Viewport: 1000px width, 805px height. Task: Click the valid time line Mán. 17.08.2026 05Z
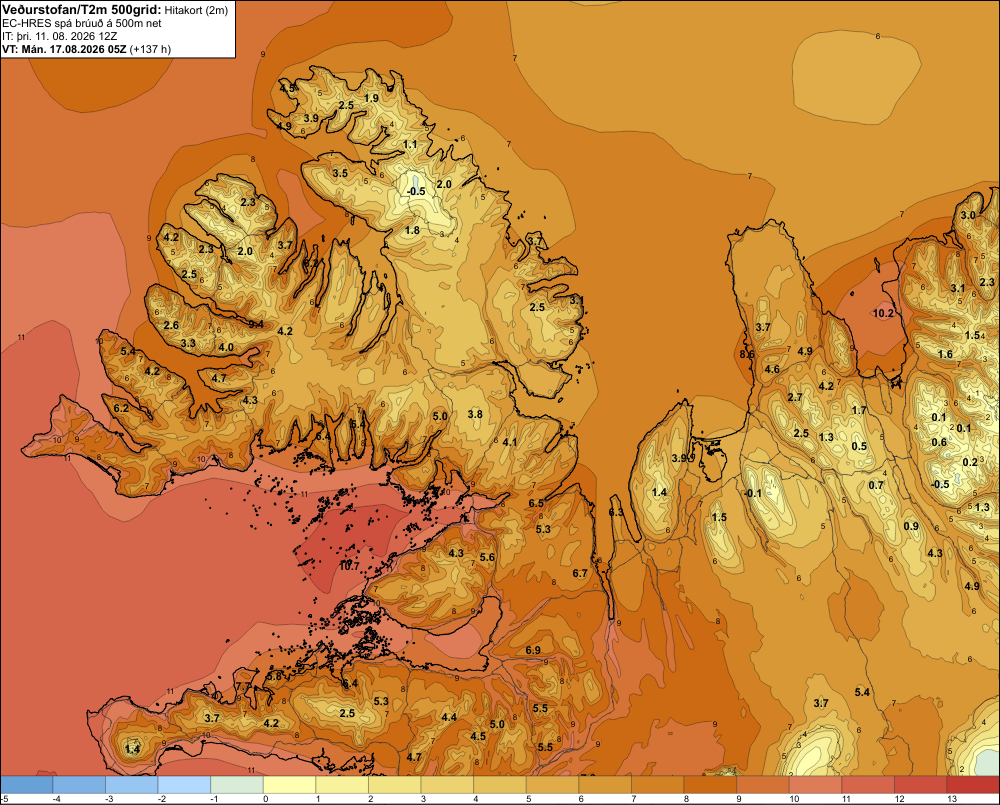tap(73, 49)
